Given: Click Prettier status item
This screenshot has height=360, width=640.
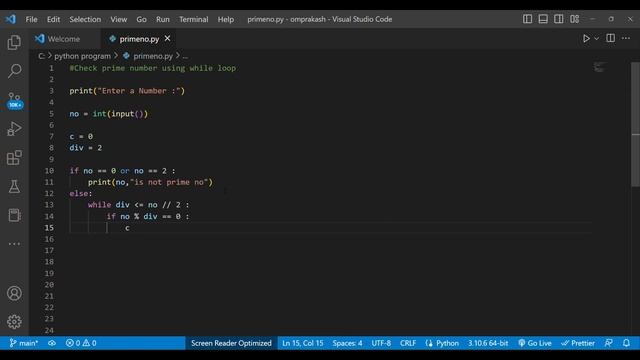Looking at the screenshot, I should pyautogui.click(x=578, y=343).
